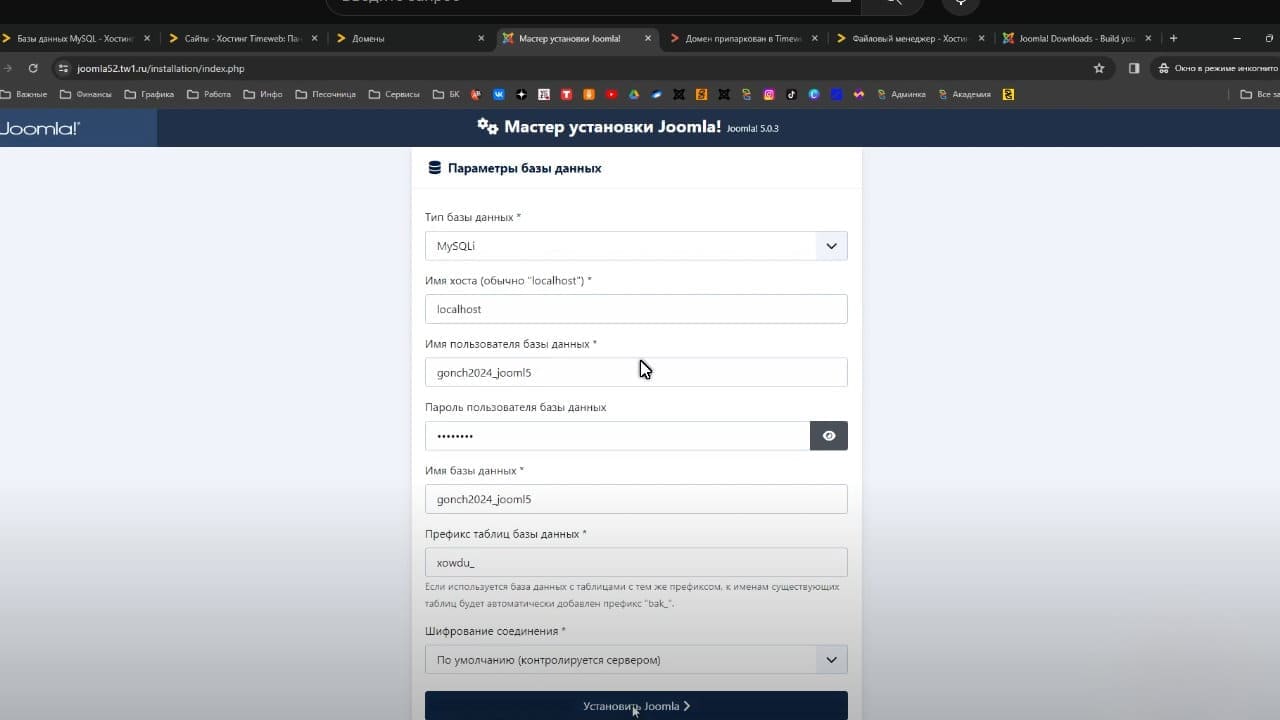Switch to the Базы данных MySQL tab
The width and height of the screenshot is (1280, 720).
75,38
